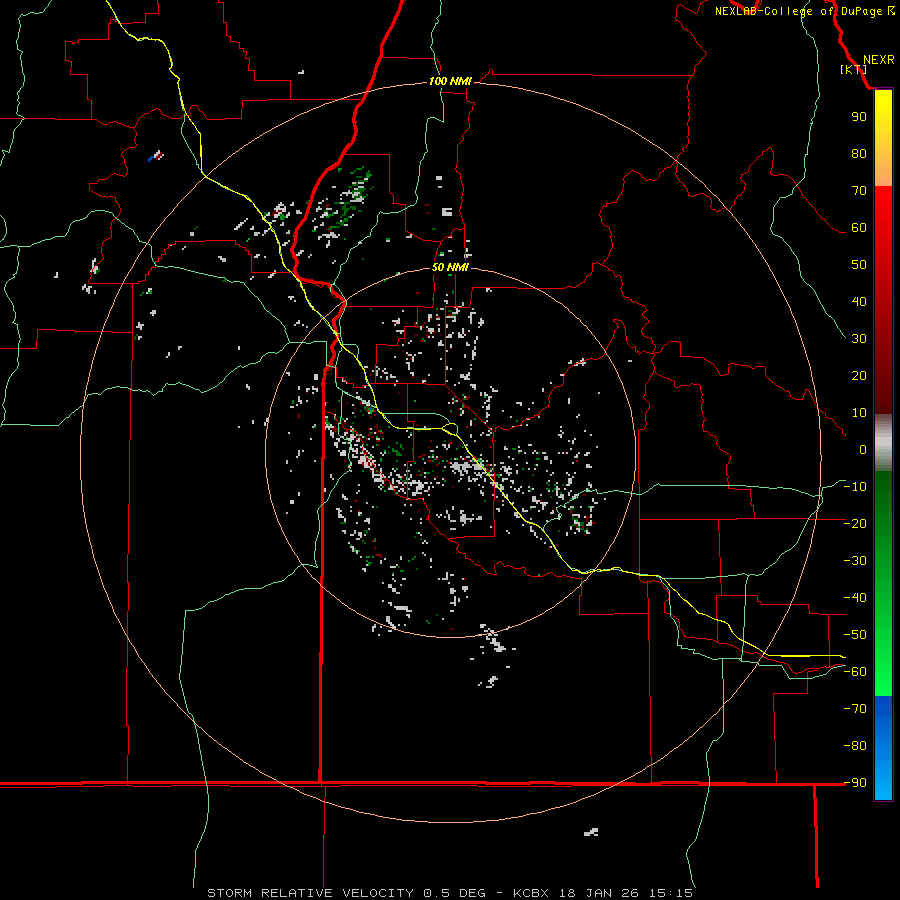900x900 pixels.
Task: Click the -80 value on velocity scale
Action: click(x=855, y=746)
